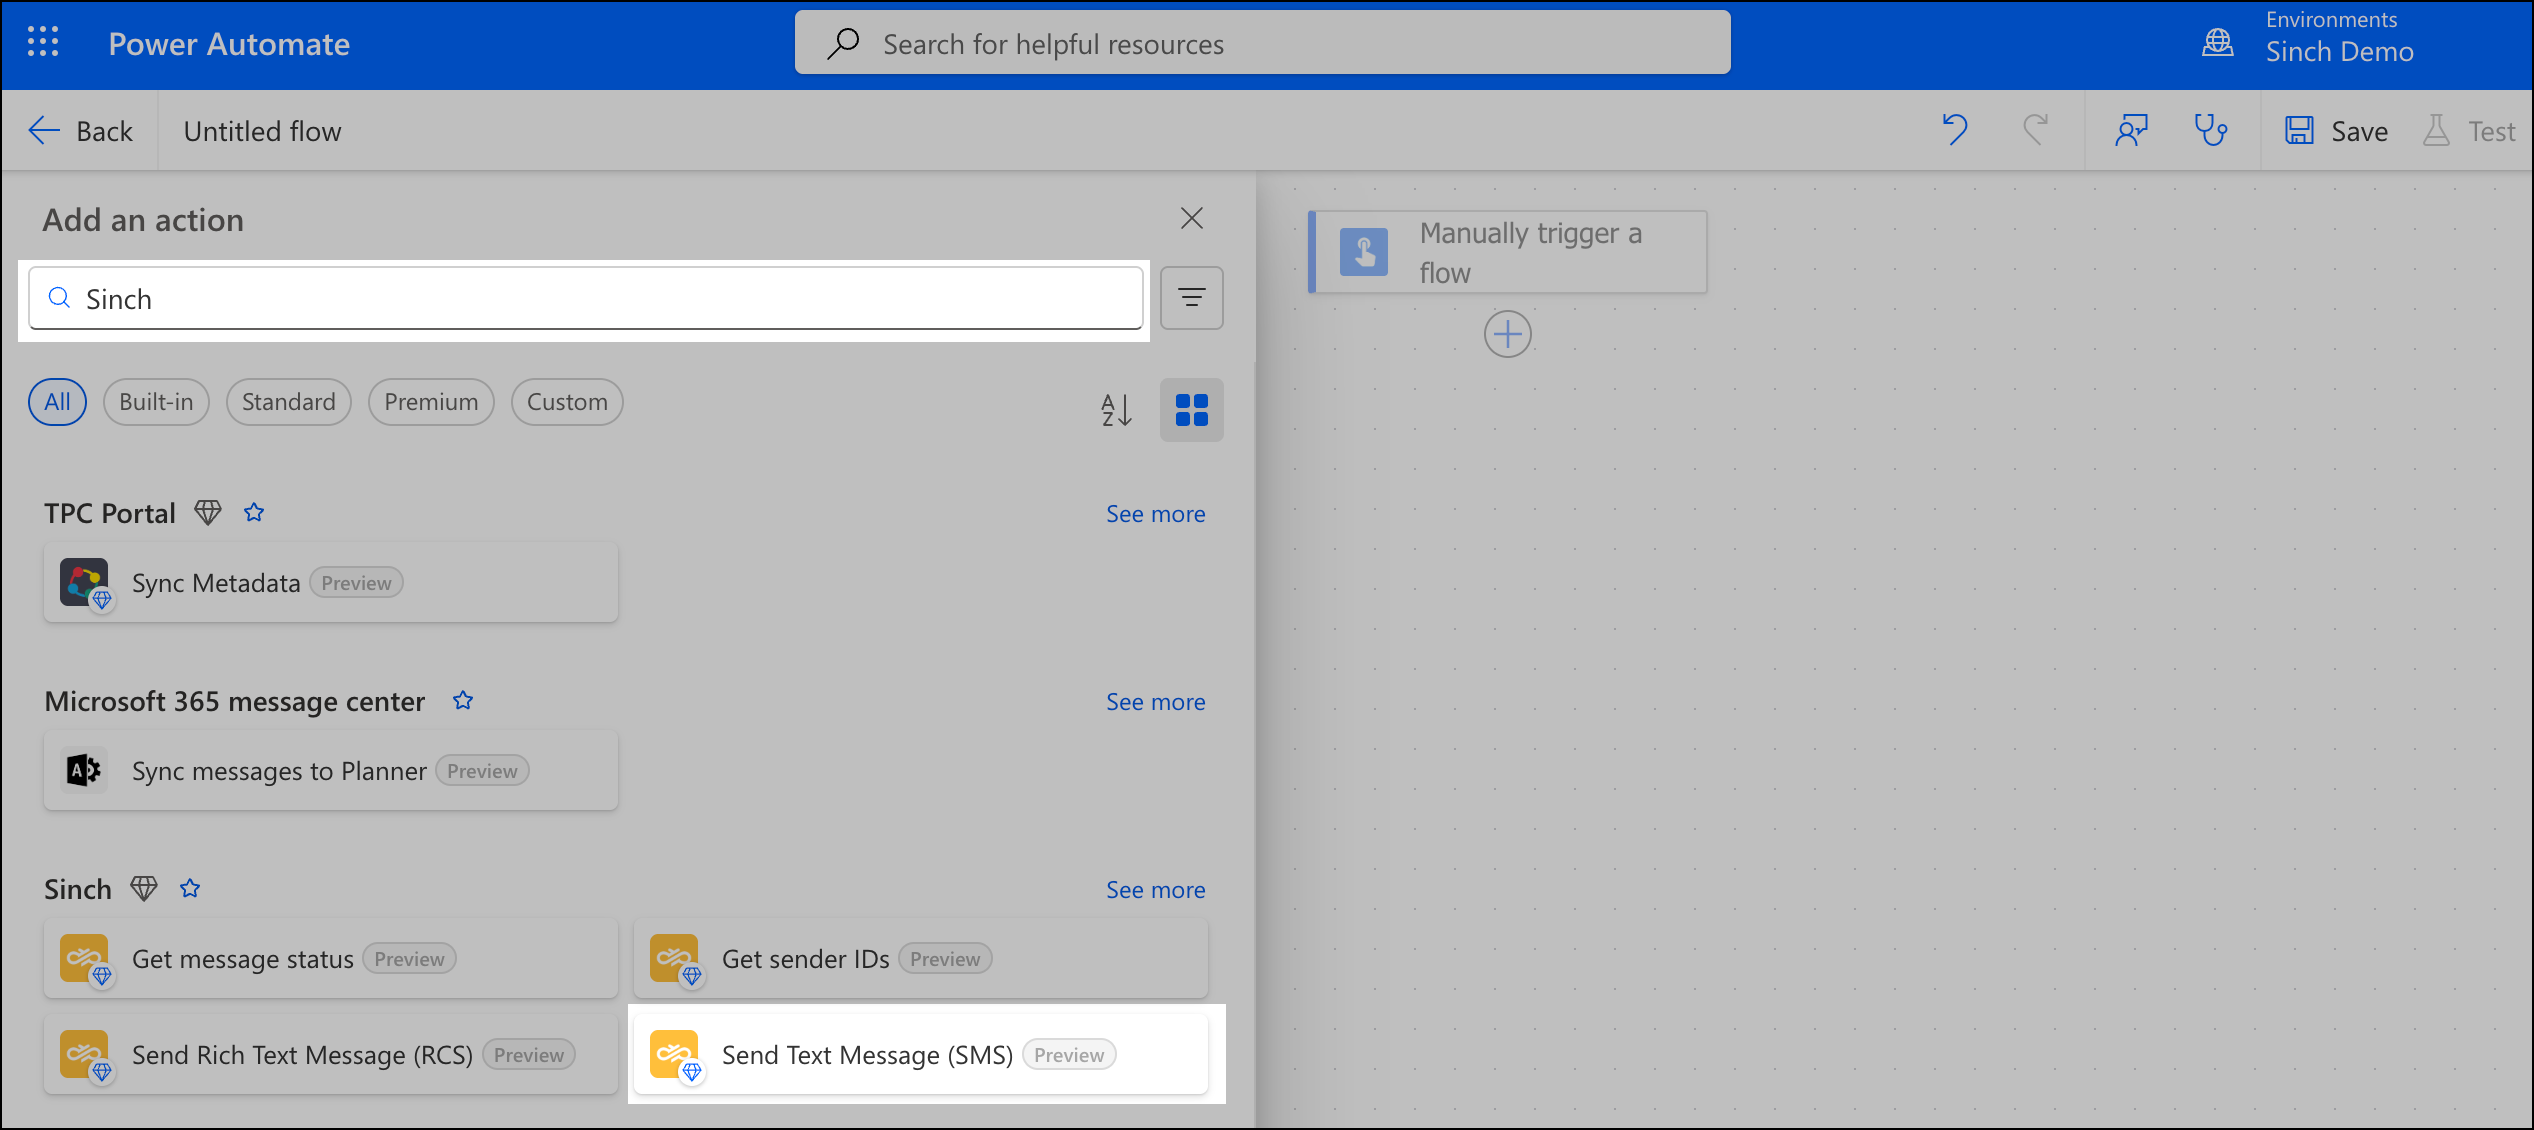Select Send Text Message (SMS) action
The width and height of the screenshot is (2534, 1130).
pyautogui.click(x=921, y=1055)
